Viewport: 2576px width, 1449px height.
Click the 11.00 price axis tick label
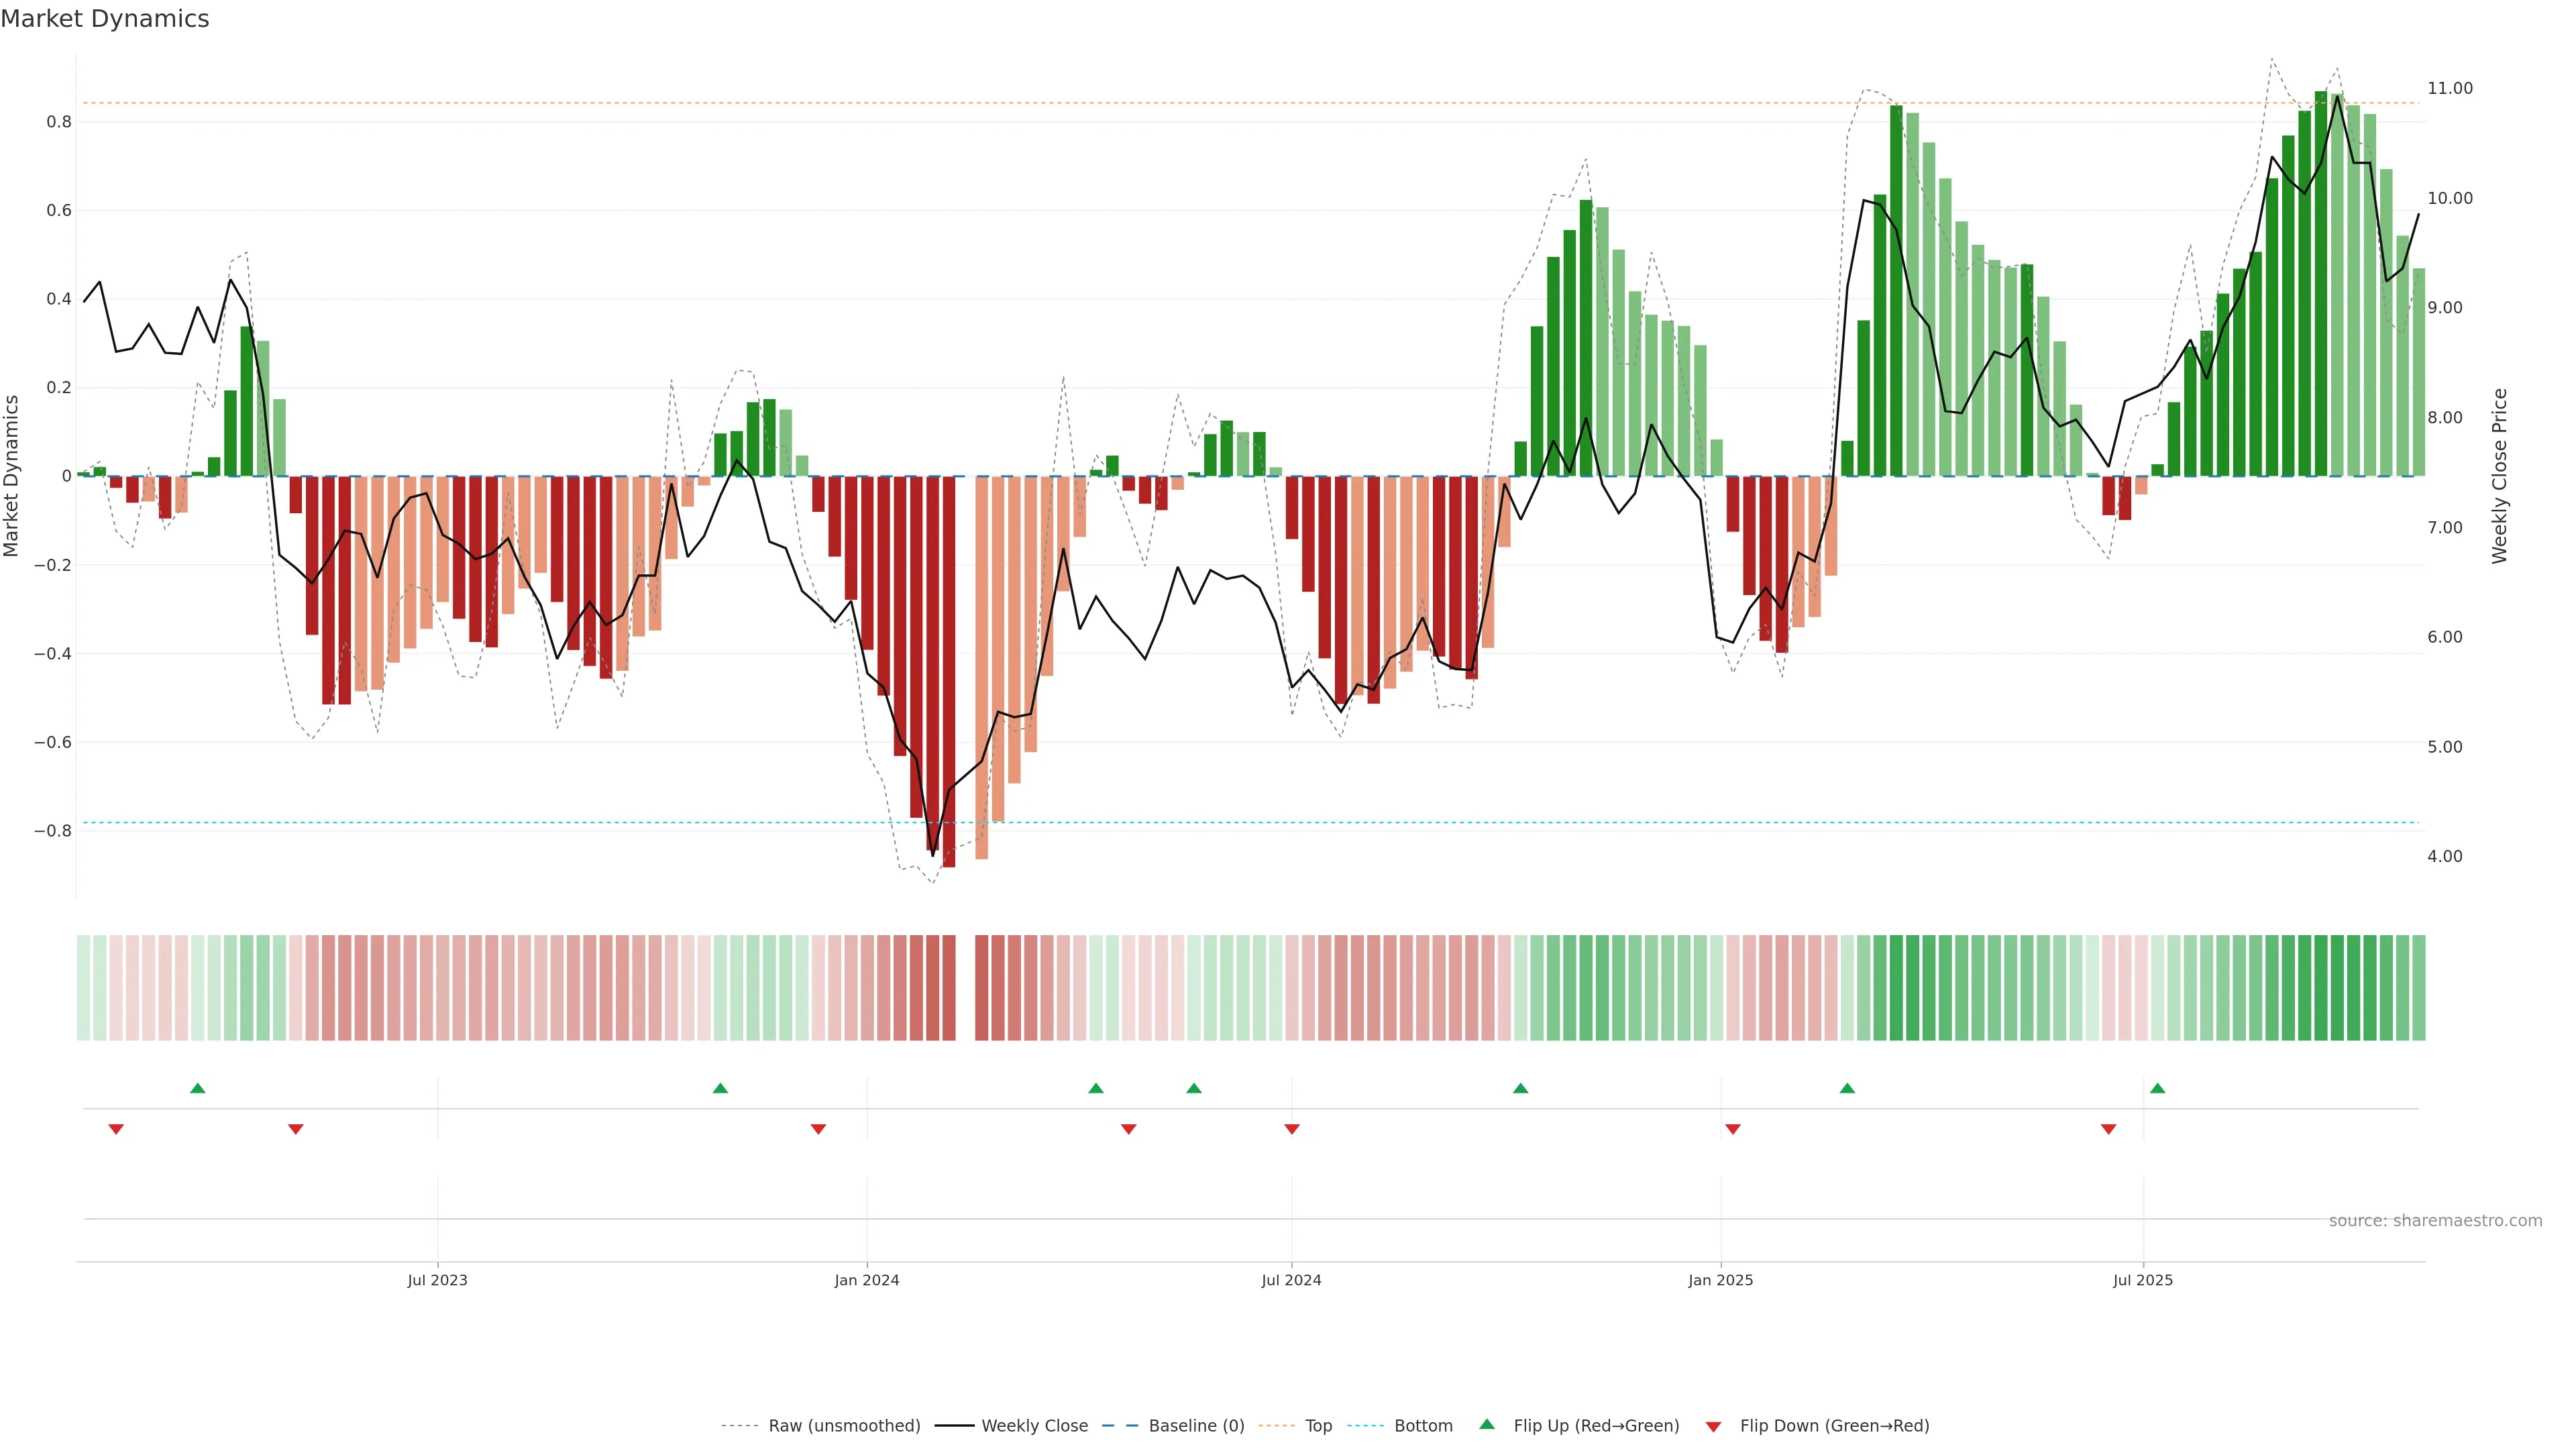point(2449,88)
